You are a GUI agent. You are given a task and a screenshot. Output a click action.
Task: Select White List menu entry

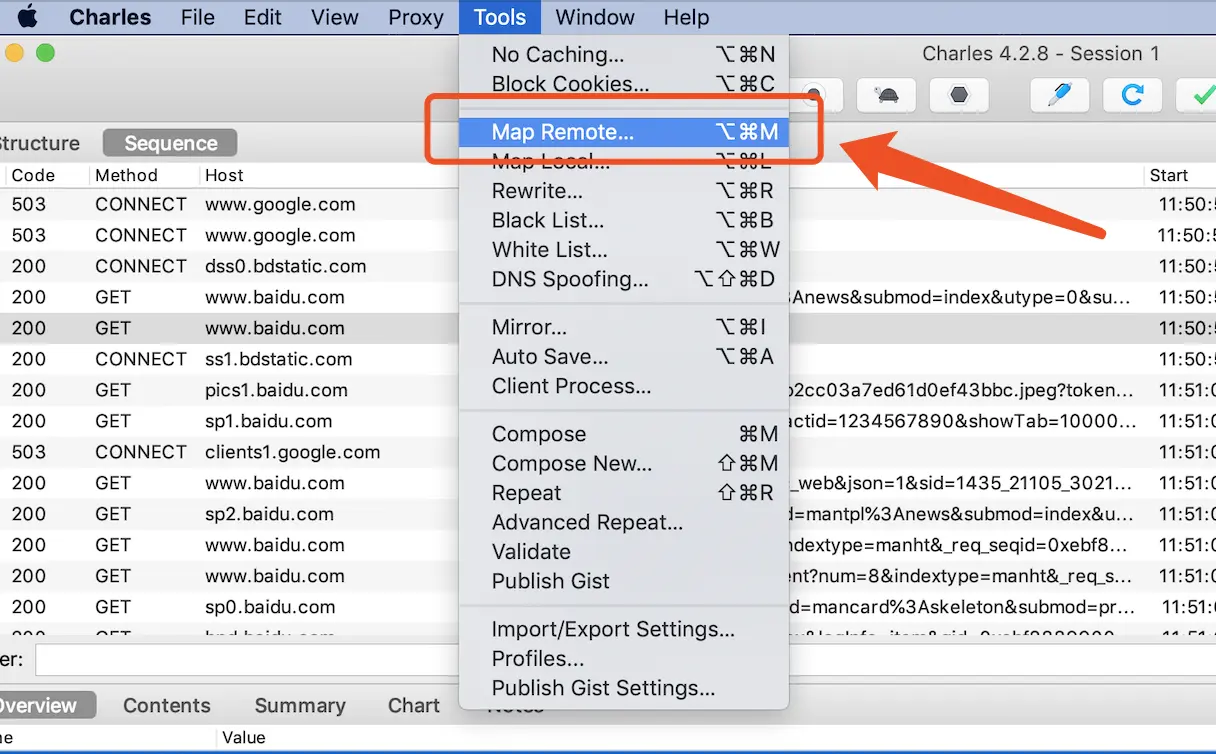point(624,250)
